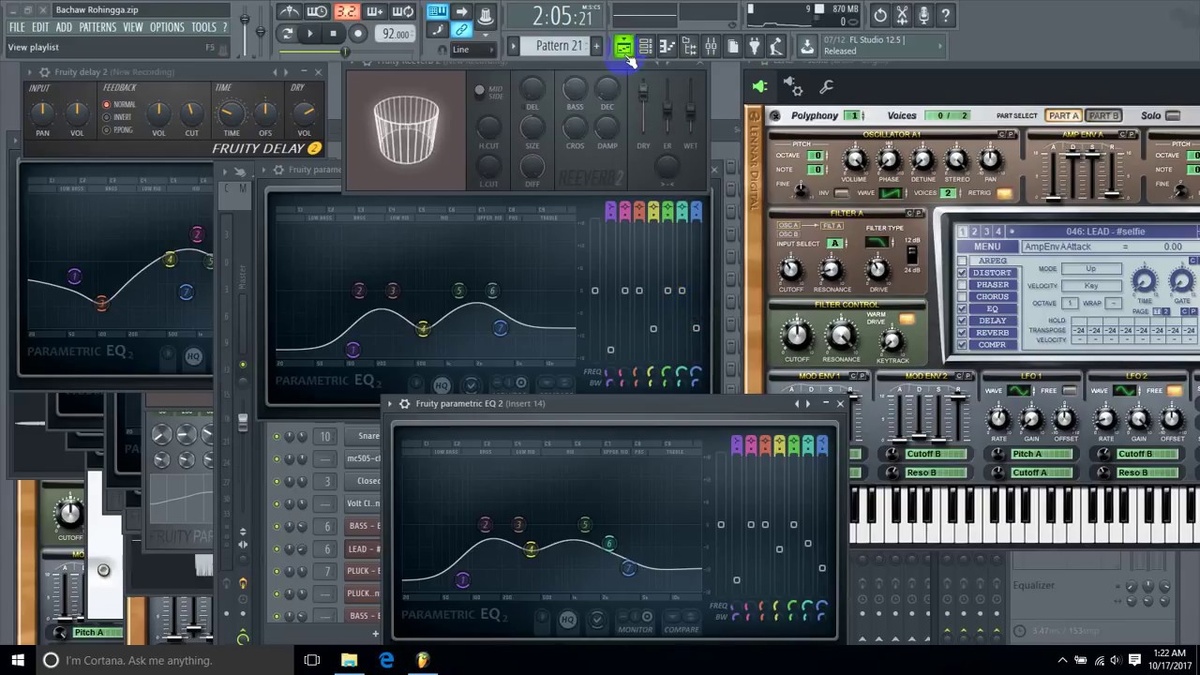The height and width of the screenshot is (675, 1200).
Task: Open the PATTERNS menu
Action: (98, 27)
